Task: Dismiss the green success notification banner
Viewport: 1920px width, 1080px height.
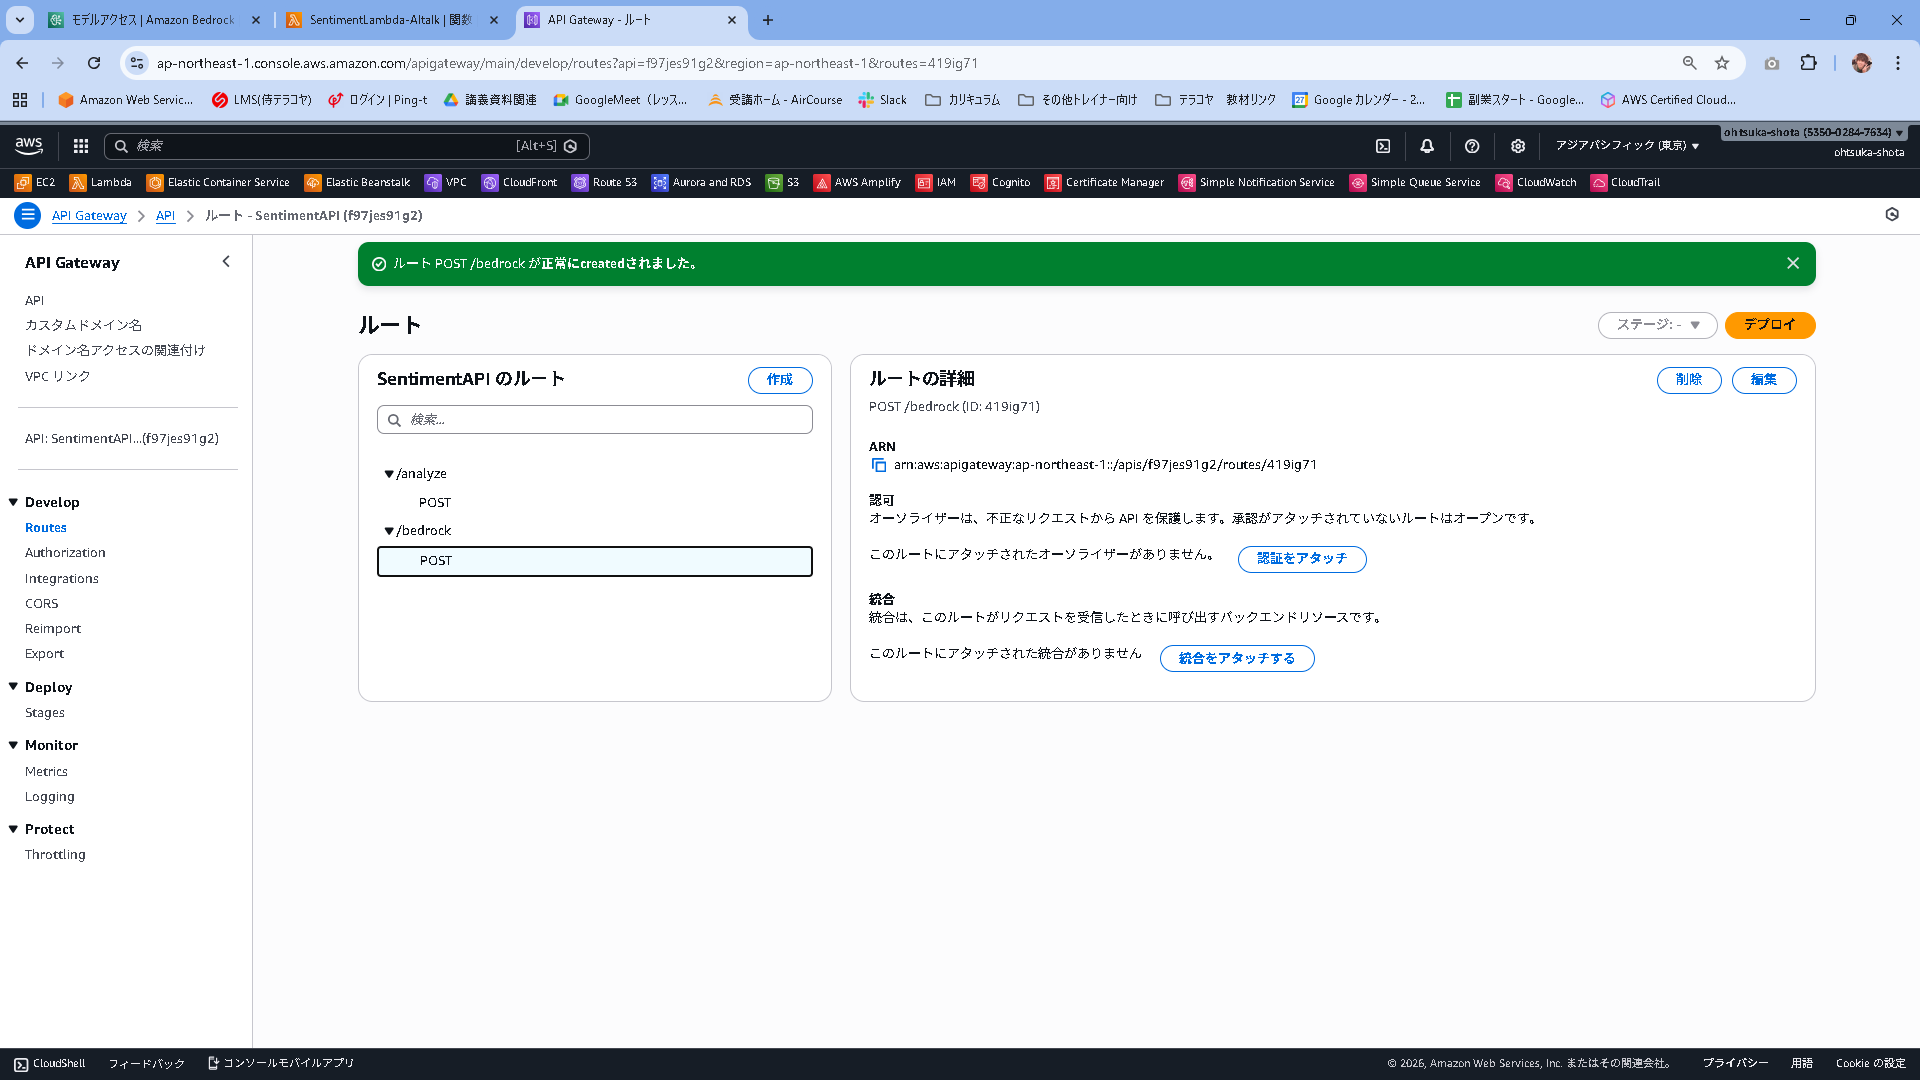Action: point(1793,263)
